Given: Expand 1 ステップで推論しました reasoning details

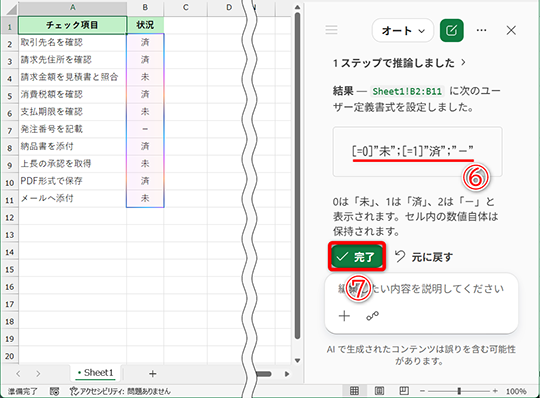Looking at the screenshot, I should point(399,63).
